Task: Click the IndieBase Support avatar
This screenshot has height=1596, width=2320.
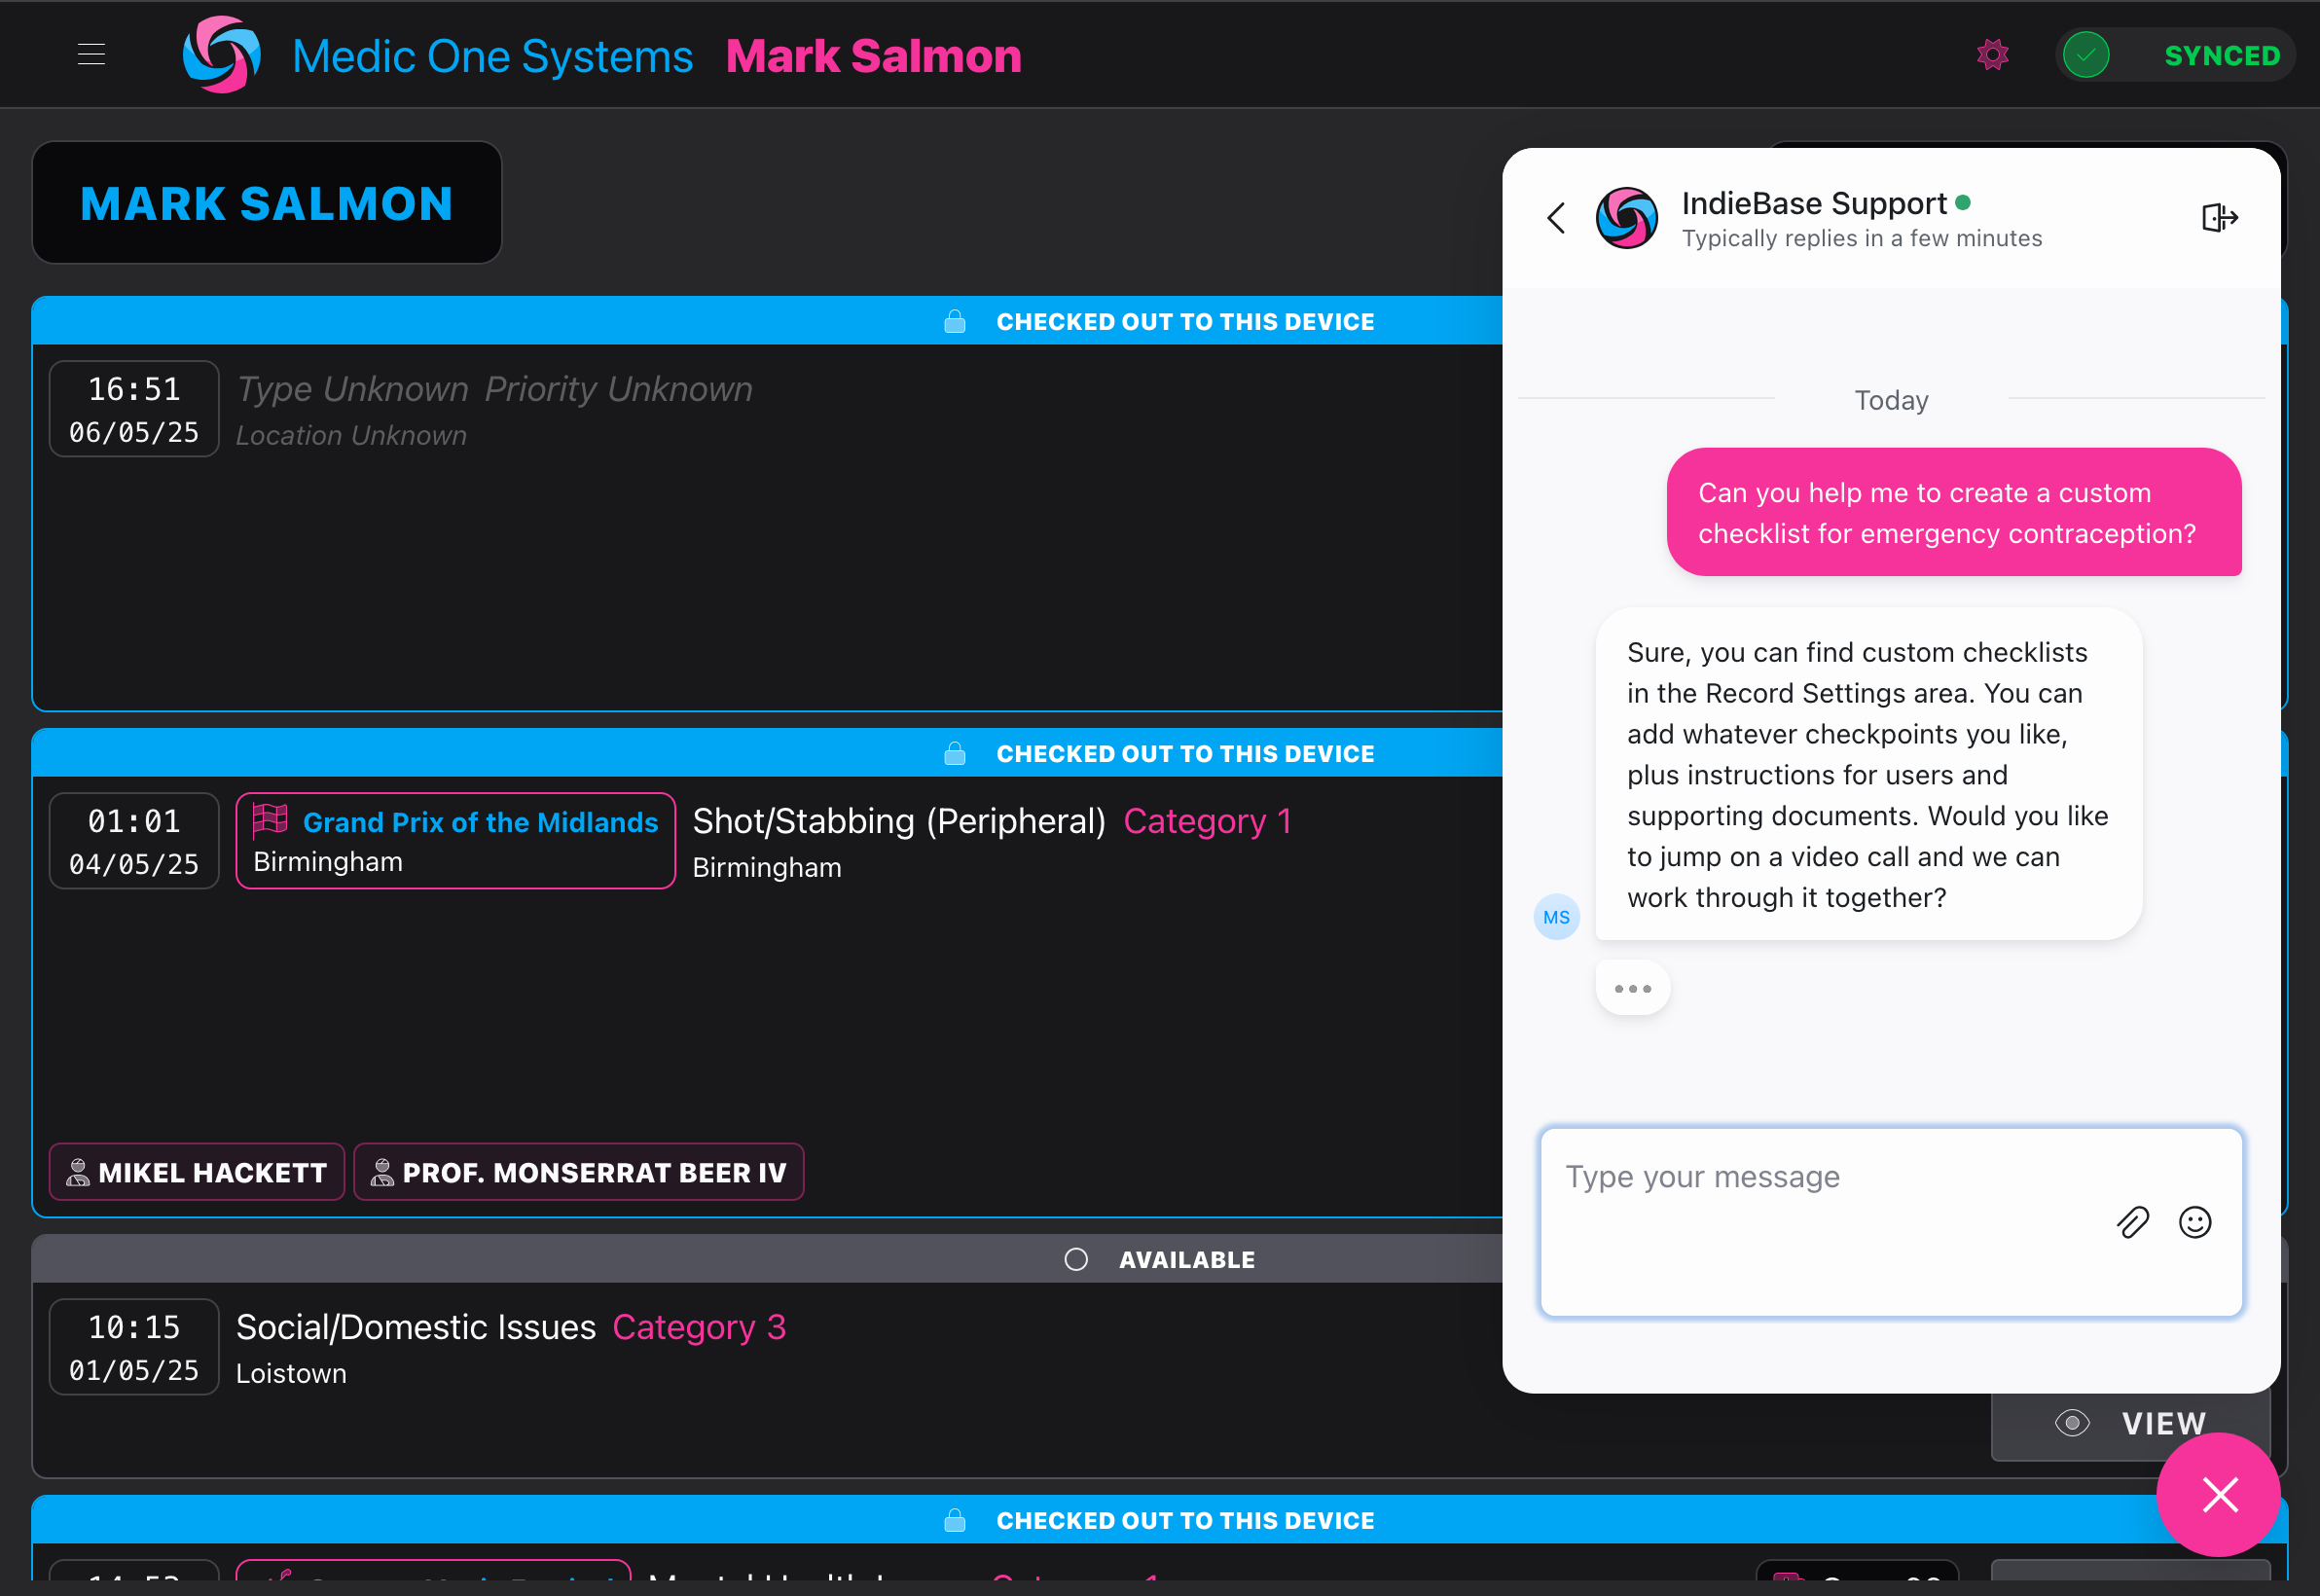Action: pos(1627,217)
